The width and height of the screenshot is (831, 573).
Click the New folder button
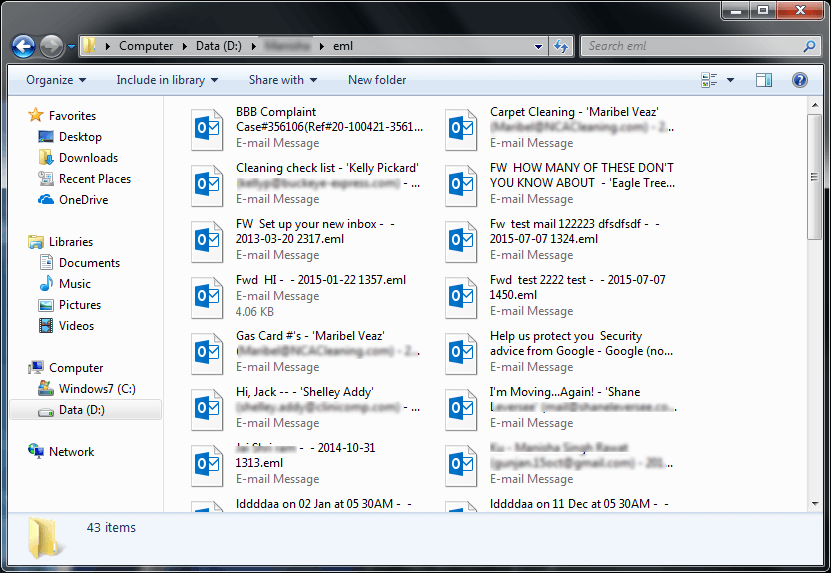[377, 80]
